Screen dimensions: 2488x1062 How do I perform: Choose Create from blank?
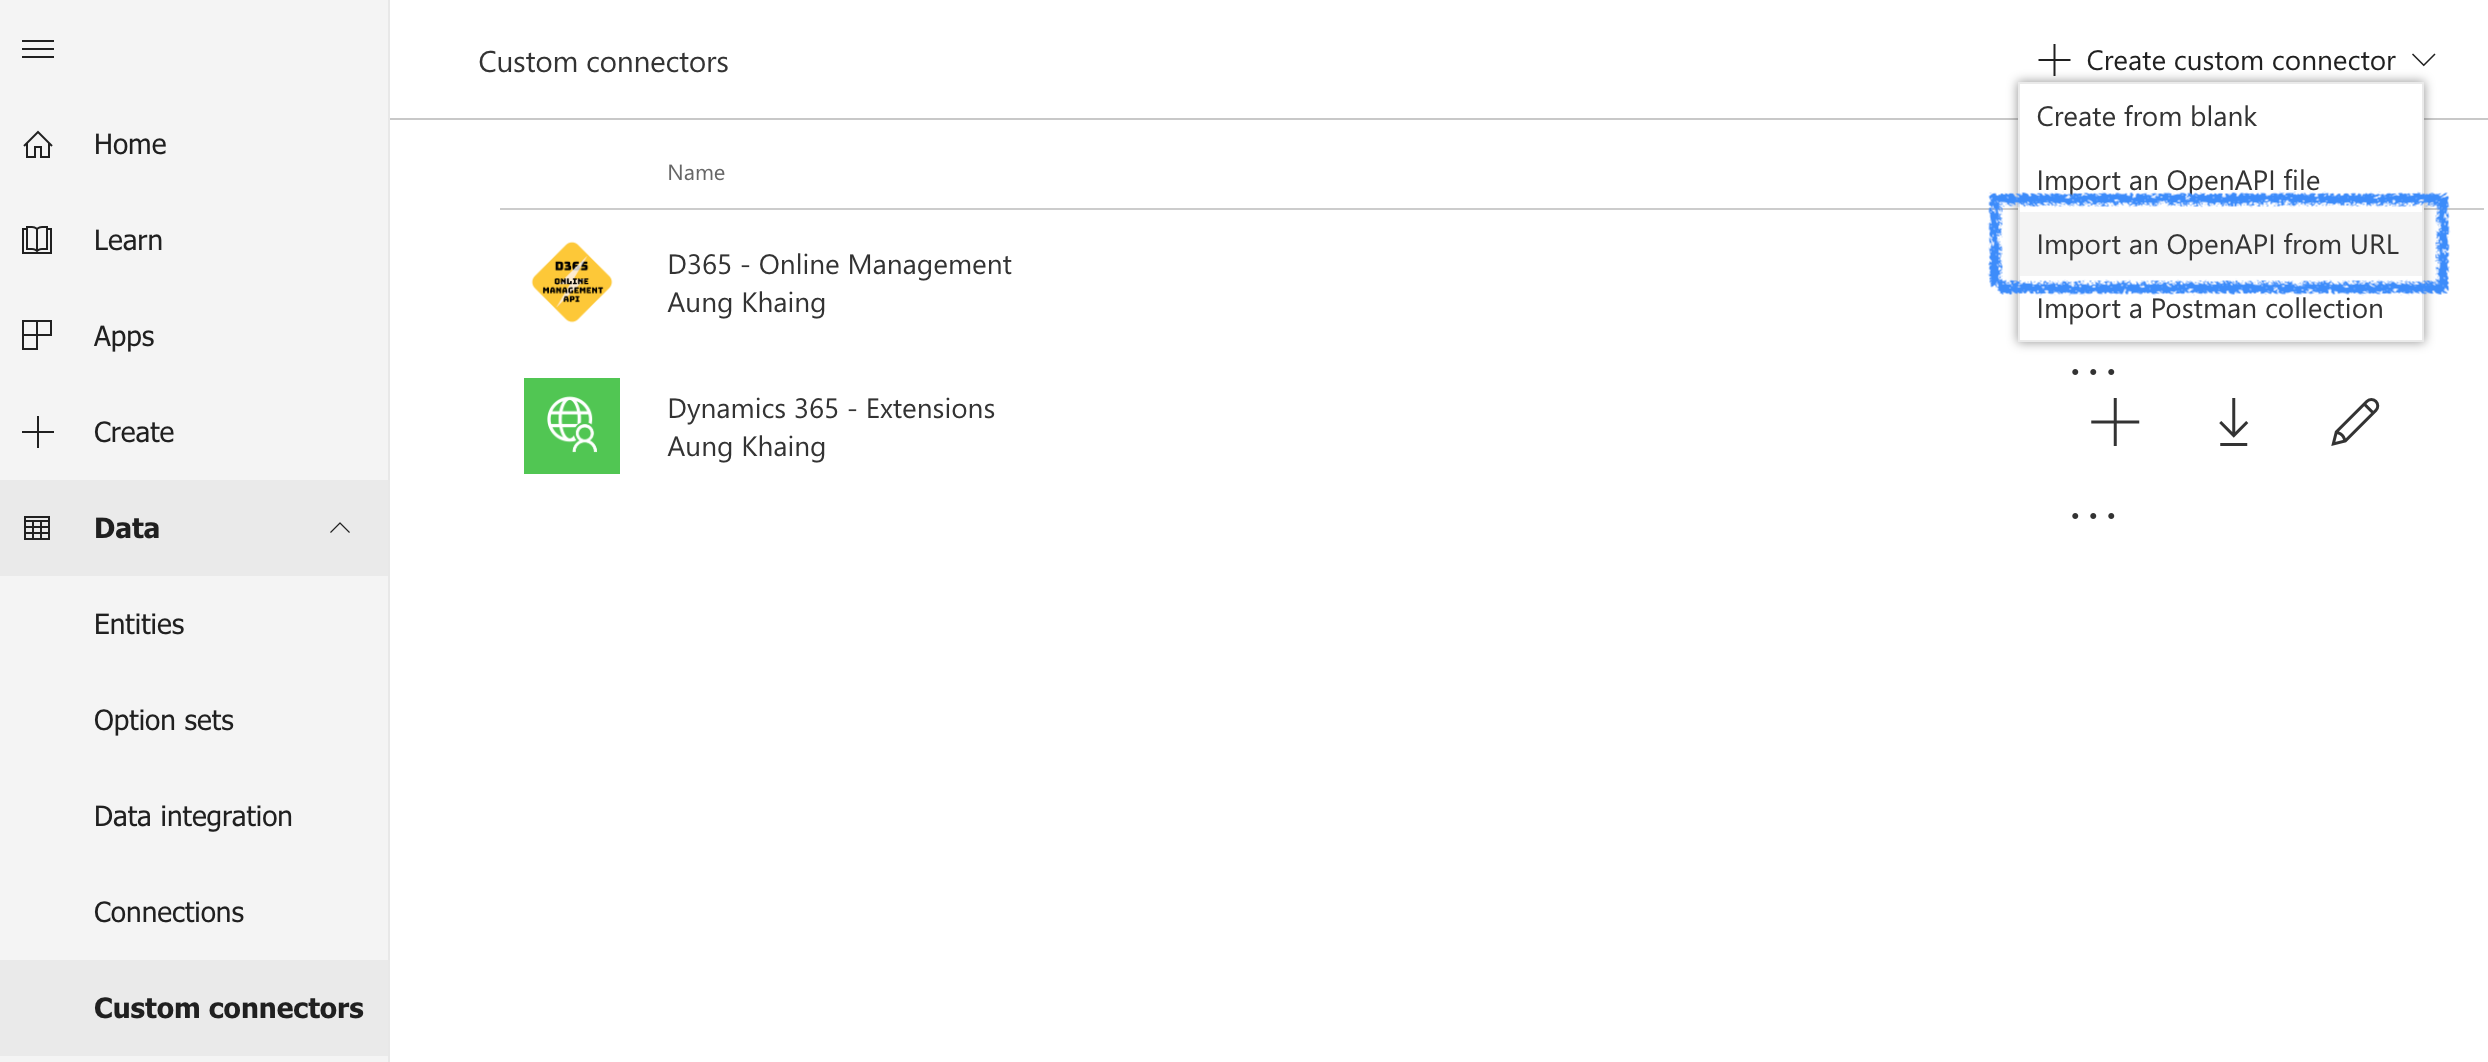click(x=2146, y=116)
